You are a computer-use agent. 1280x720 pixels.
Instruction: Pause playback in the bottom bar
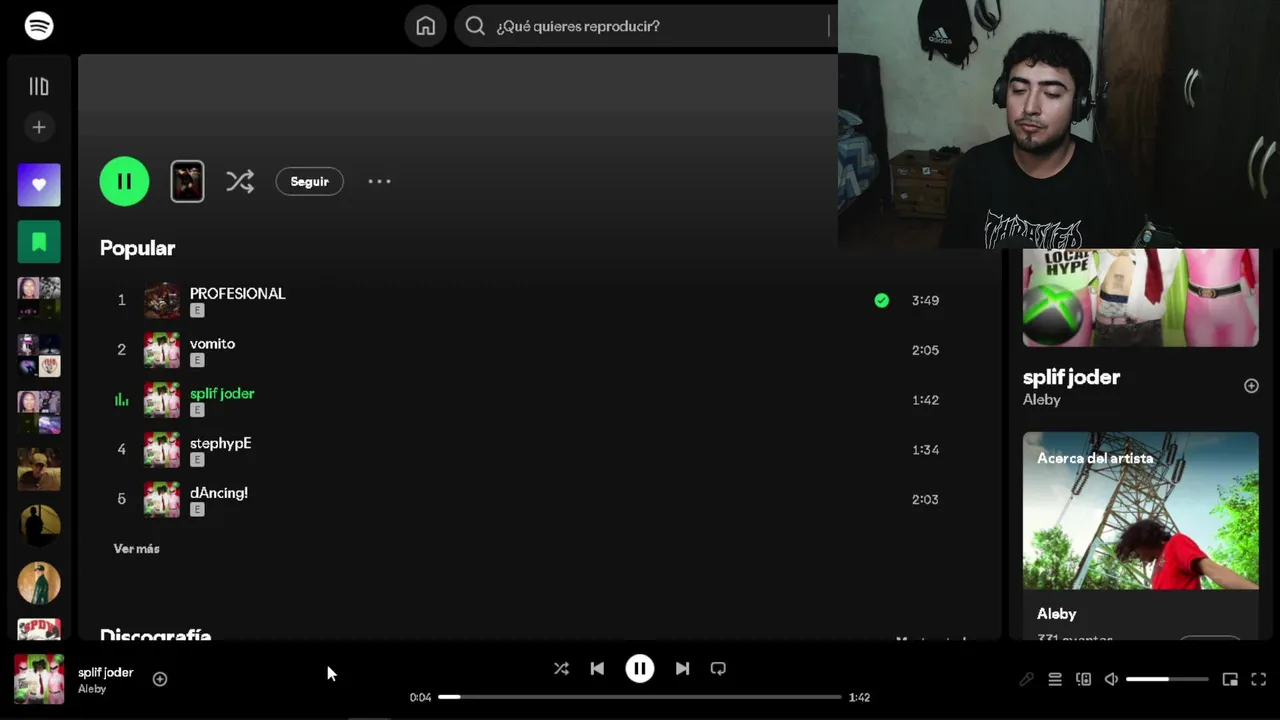coord(640,668)
